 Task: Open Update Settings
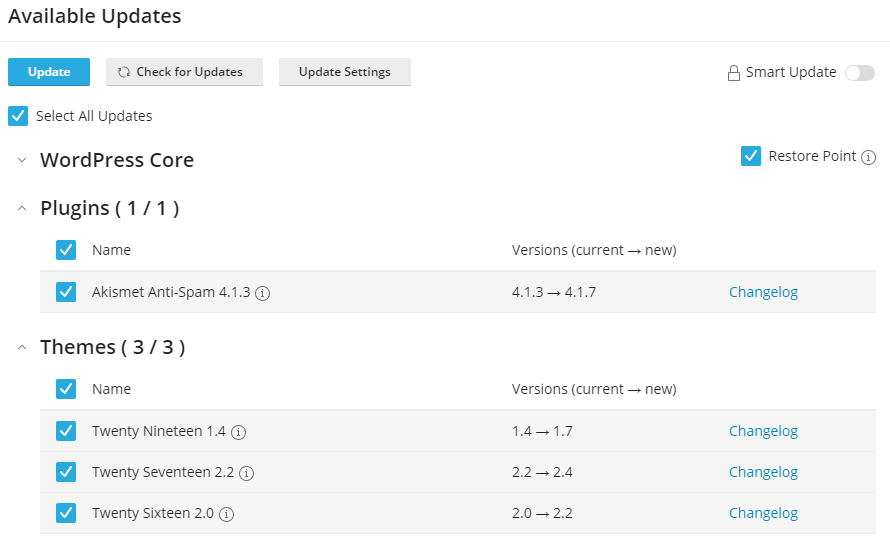pyautogui.click(x=344, y=72)
